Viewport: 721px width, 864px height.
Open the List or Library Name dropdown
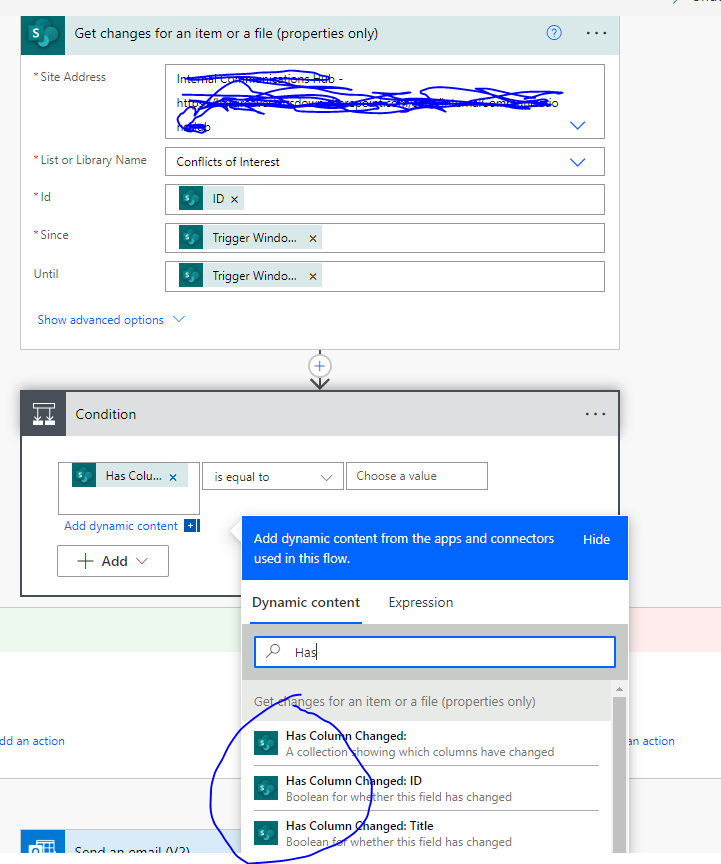577,162
